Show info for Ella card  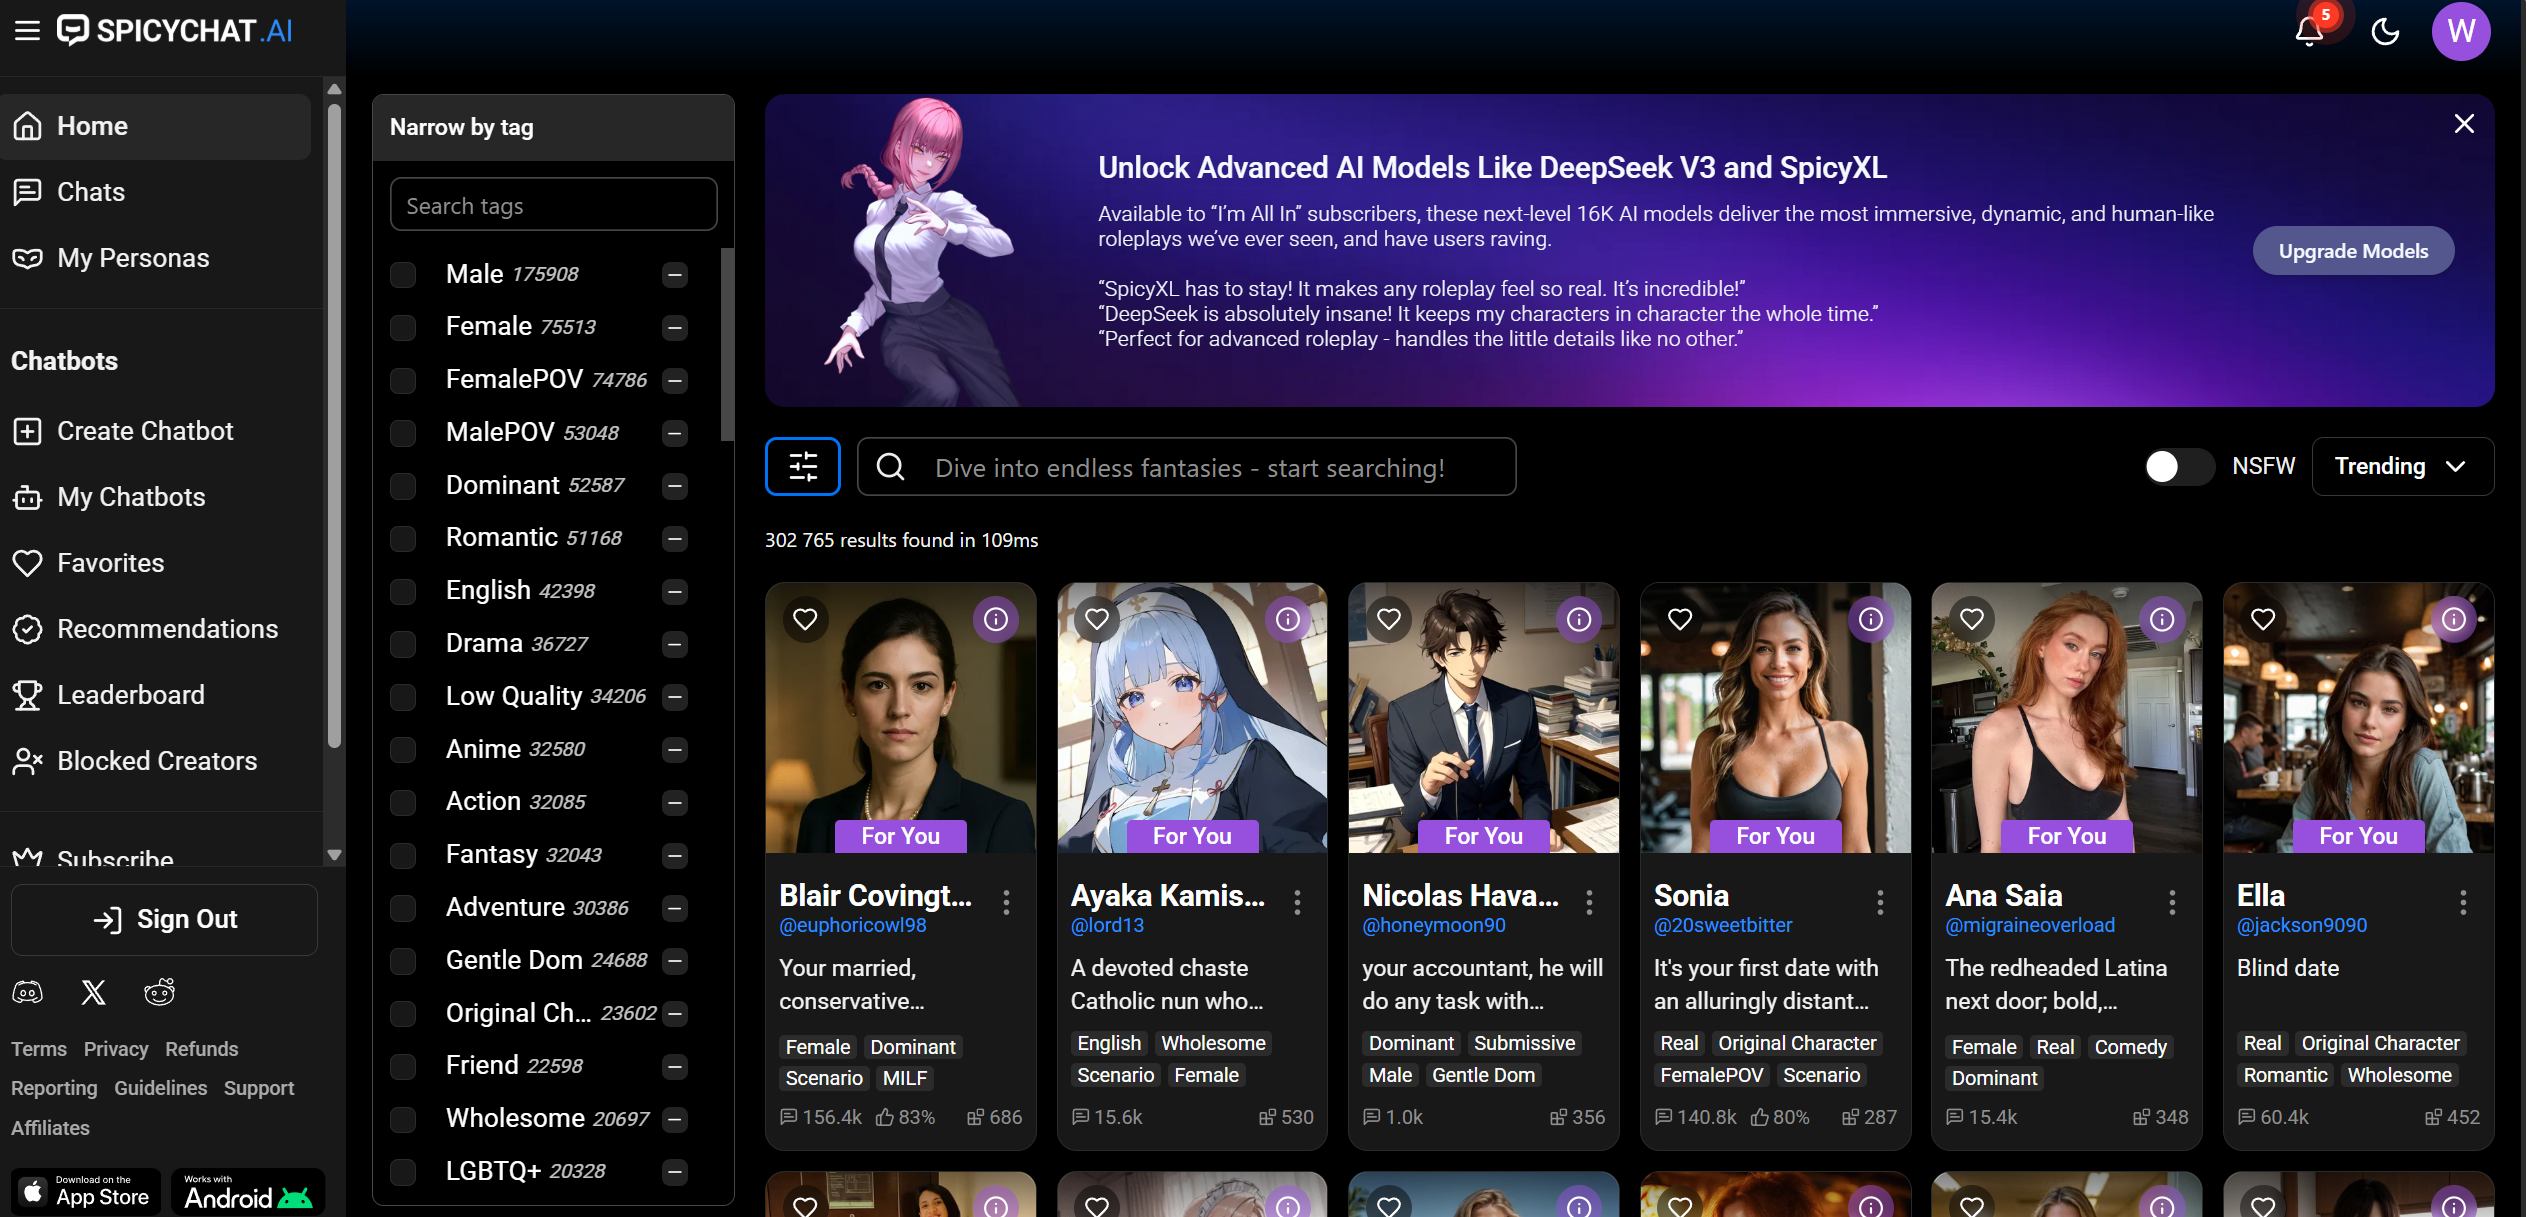2454,619
